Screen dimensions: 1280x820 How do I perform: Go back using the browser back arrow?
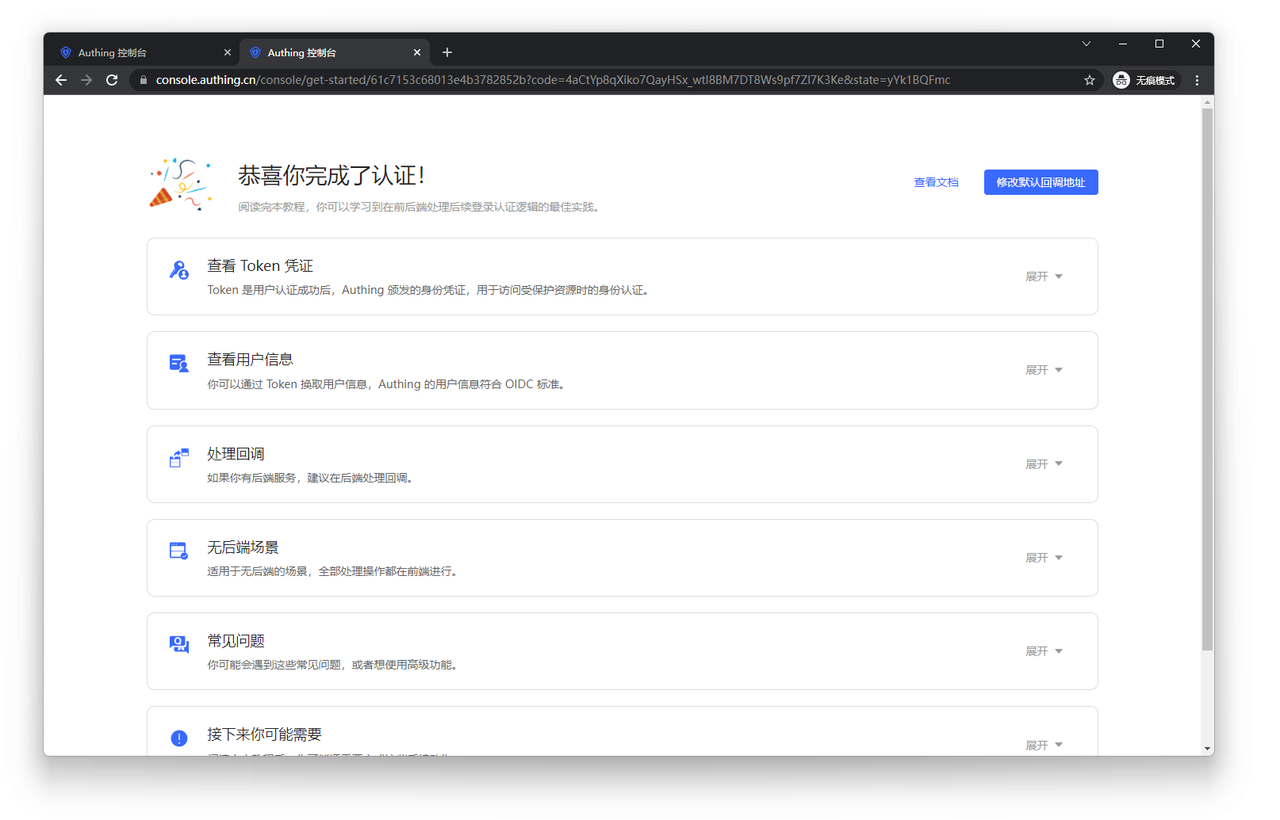[x=61, y=80]
